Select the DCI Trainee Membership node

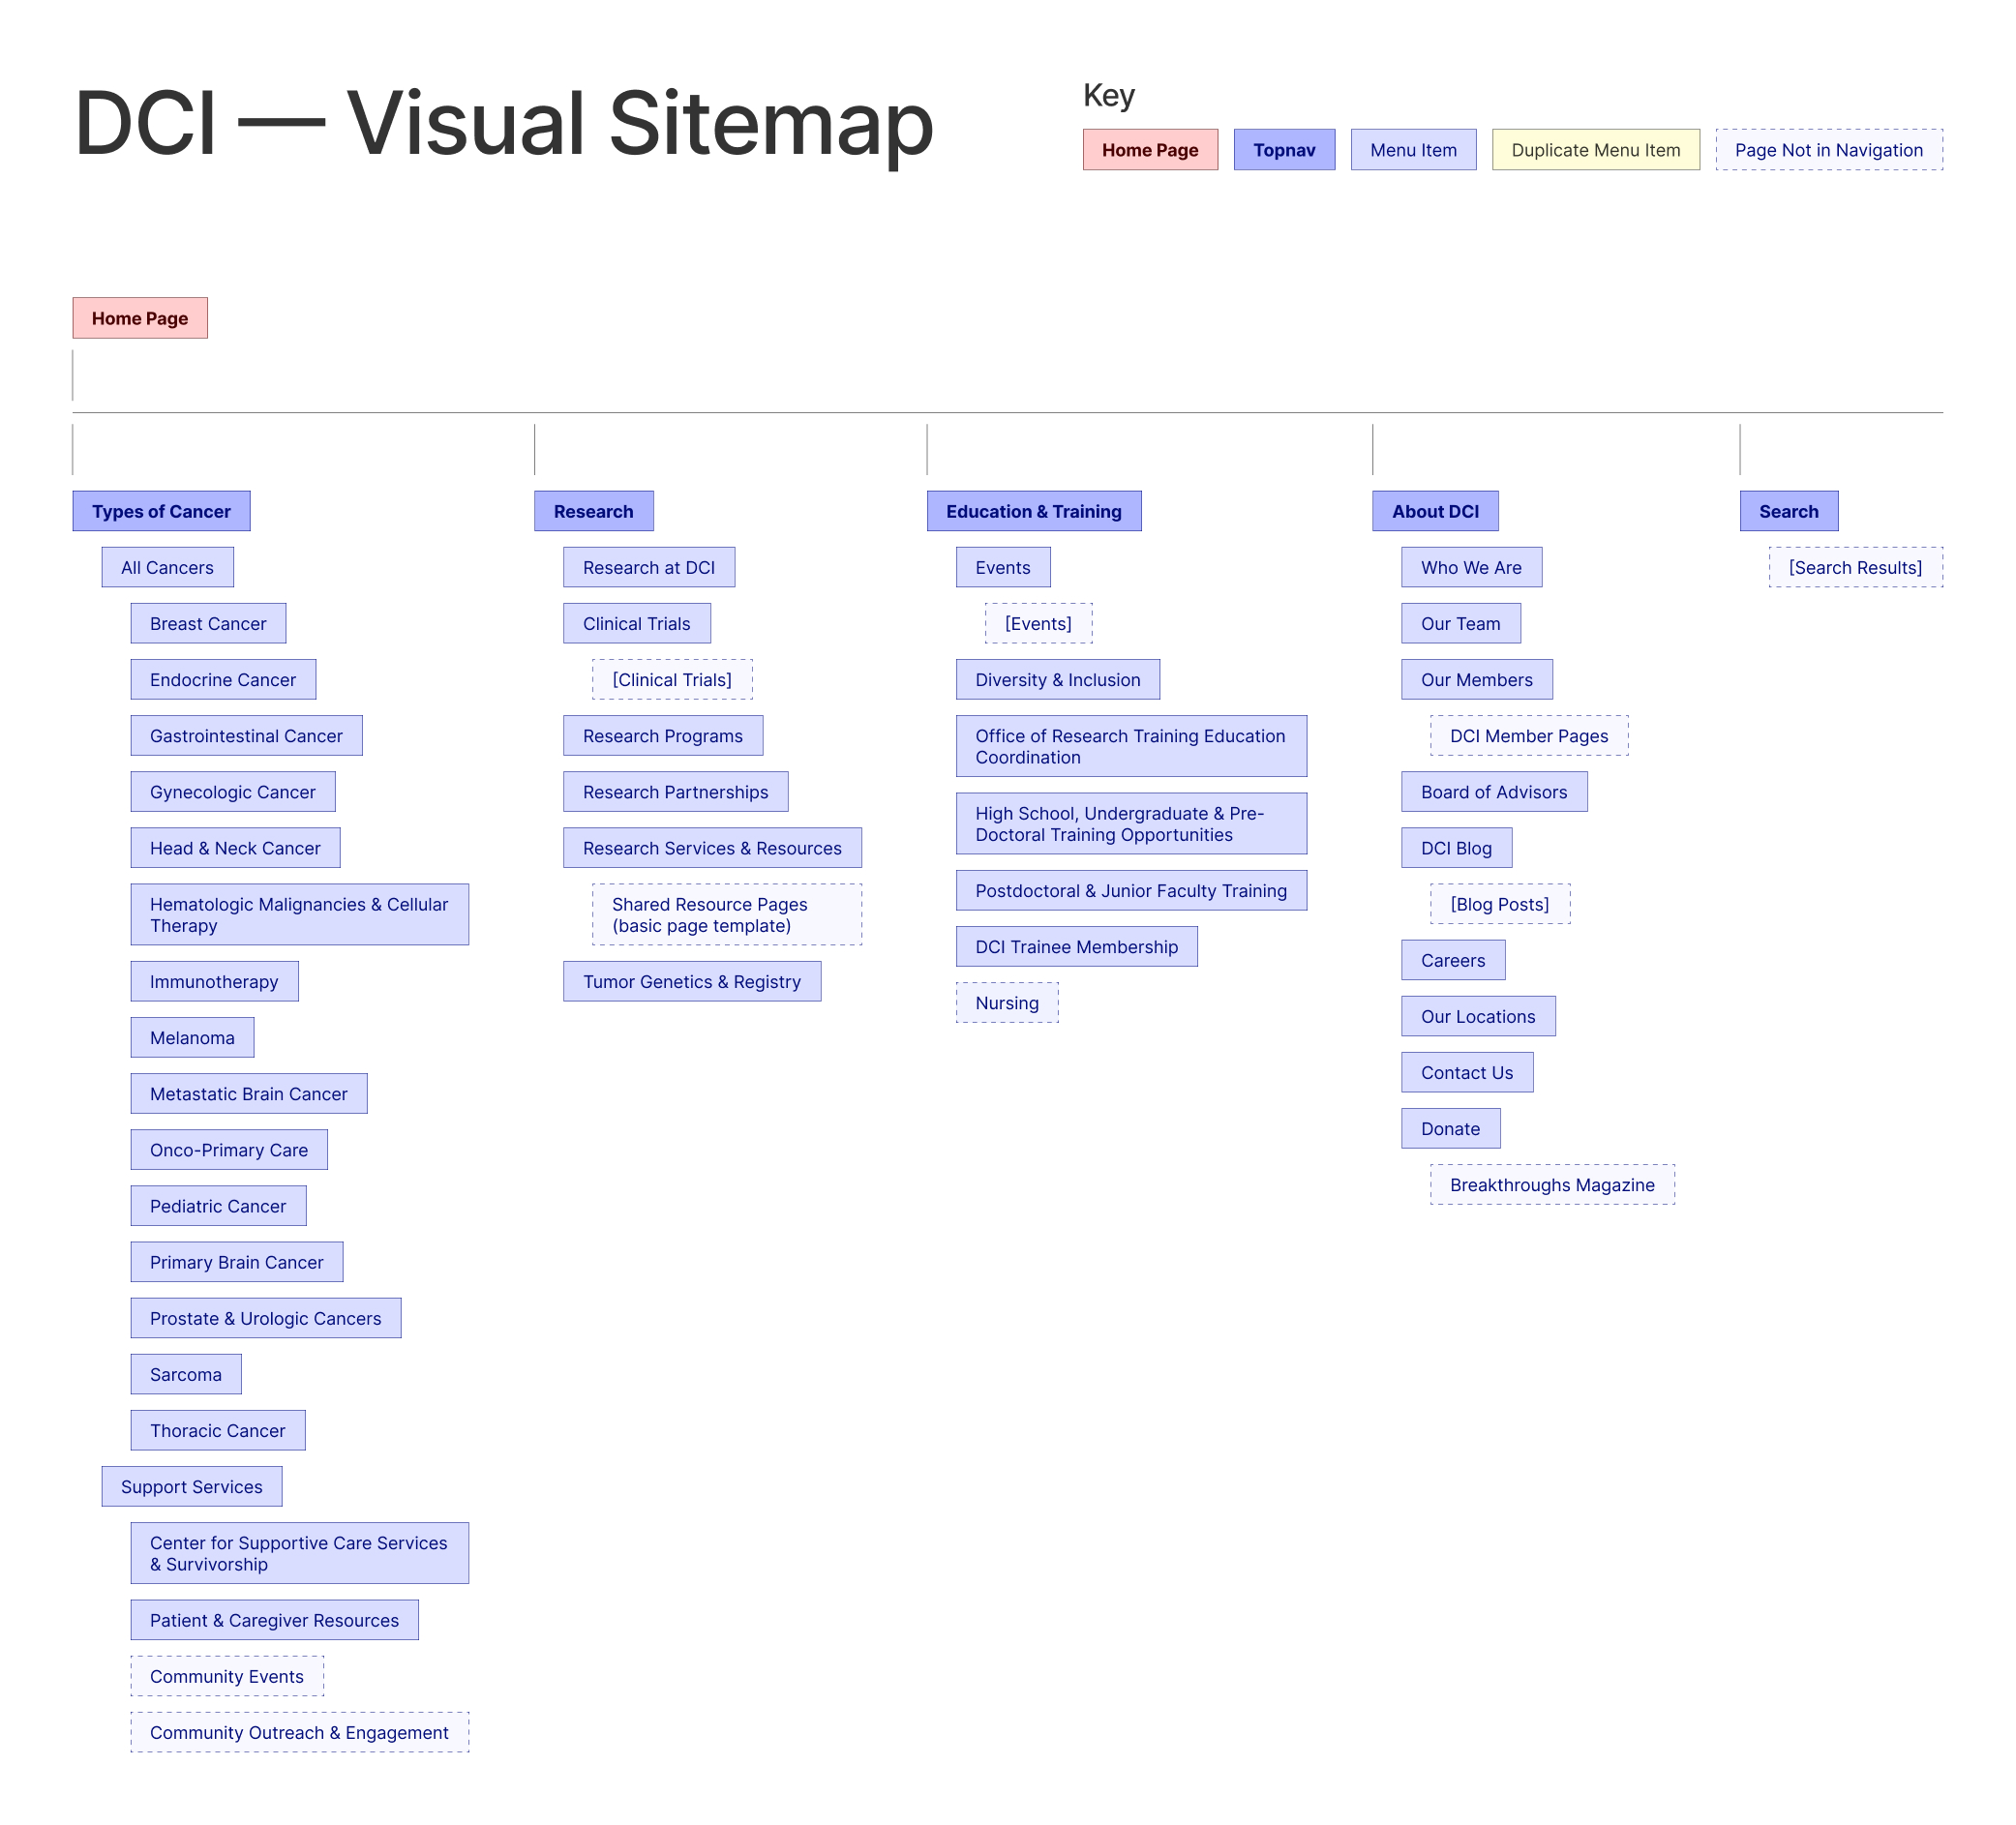tap(1076, 946)
